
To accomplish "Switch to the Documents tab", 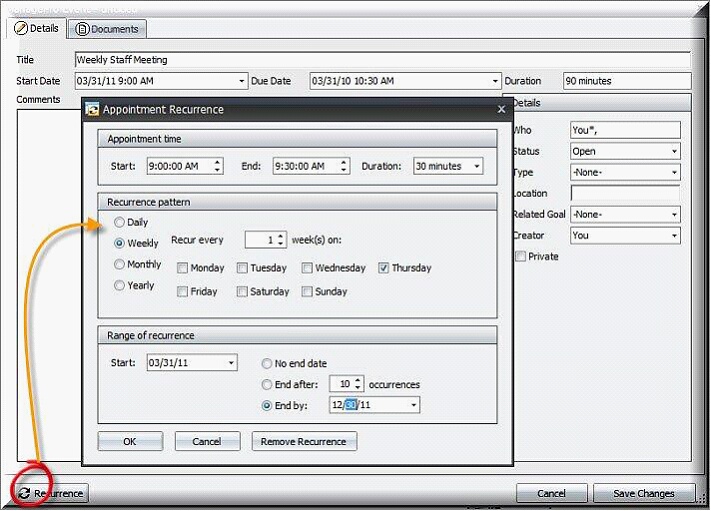I will [107, 29].
